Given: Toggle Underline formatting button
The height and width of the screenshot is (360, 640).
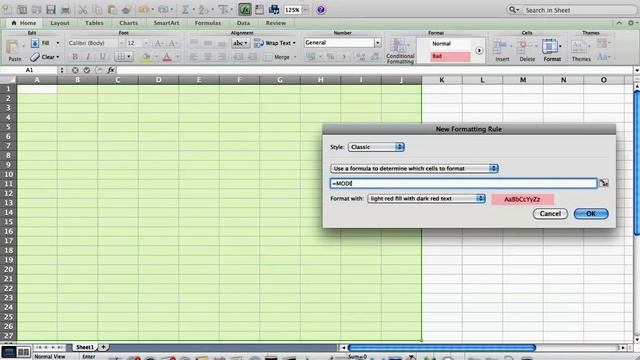Looking at the screenshot, I should coord(102,57).
